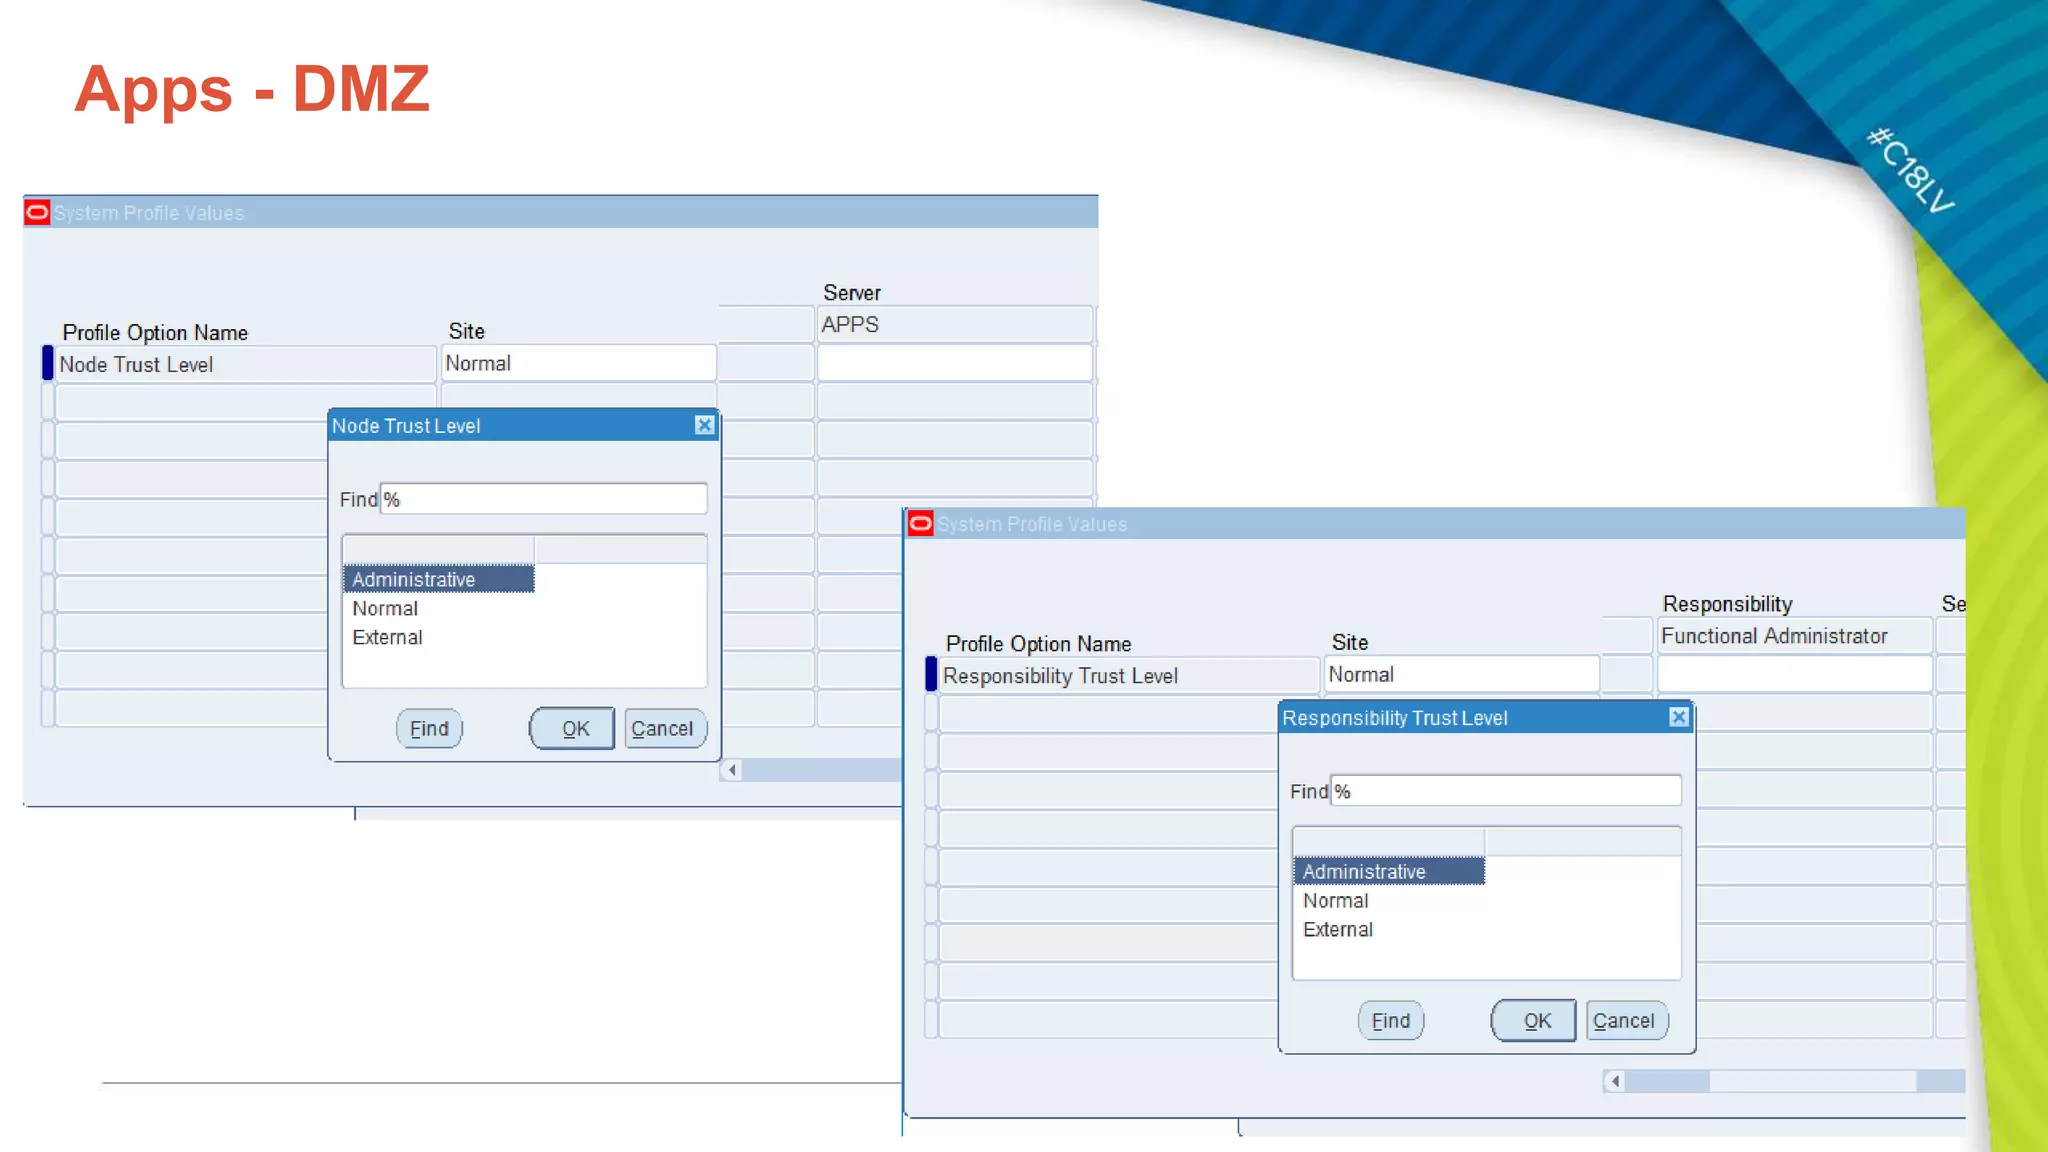This screenshot has width=2048, height=1152.
Task: Select Normal in Node Trust Level list
Action: pyautogui.click(x=385, y=609)
